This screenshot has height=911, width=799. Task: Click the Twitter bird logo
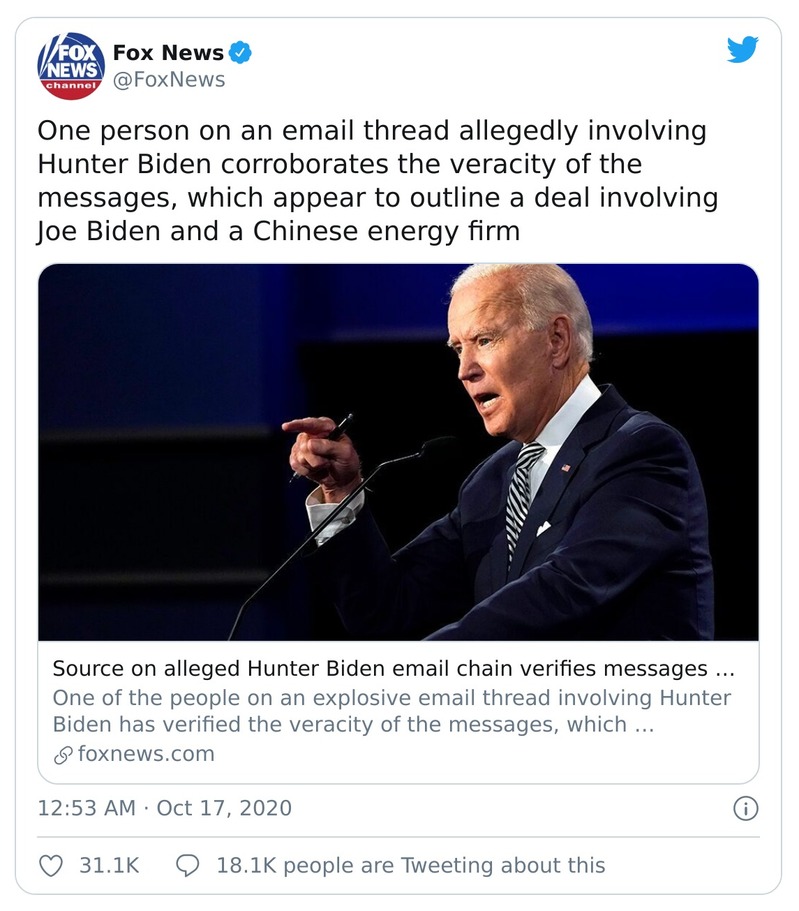742,50
